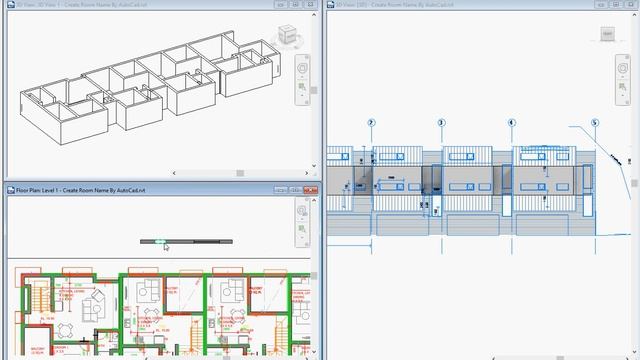Click scroll up arrow in isometric 3D view
The height and width of the screenshot is (360, 640).
[314, 15]
